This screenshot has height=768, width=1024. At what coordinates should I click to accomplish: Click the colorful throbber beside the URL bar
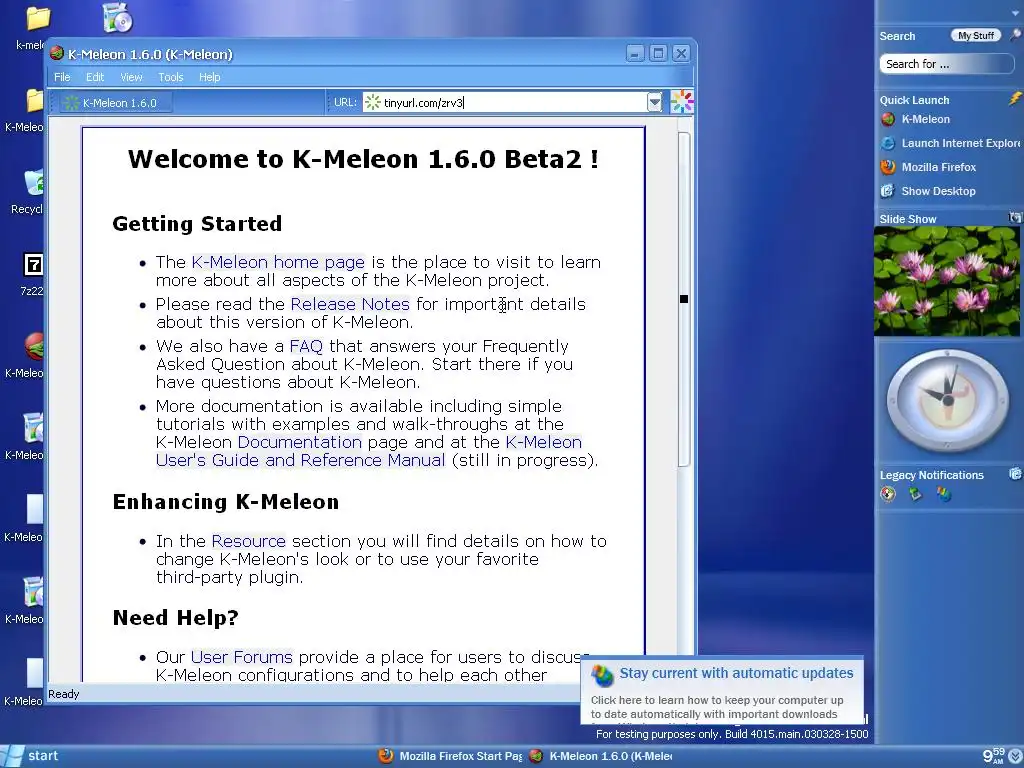(682, 102)
